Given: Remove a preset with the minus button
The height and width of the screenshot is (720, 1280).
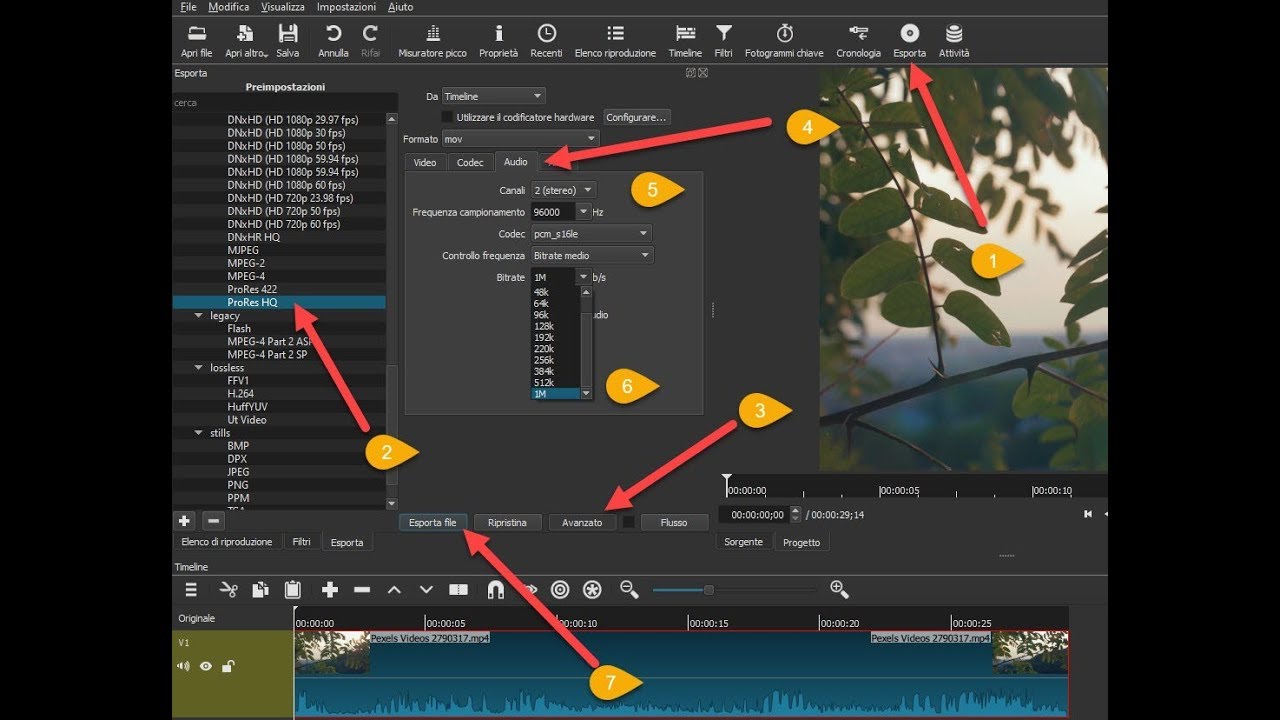Looking at the screenshot, I should [x=213, y=521].
